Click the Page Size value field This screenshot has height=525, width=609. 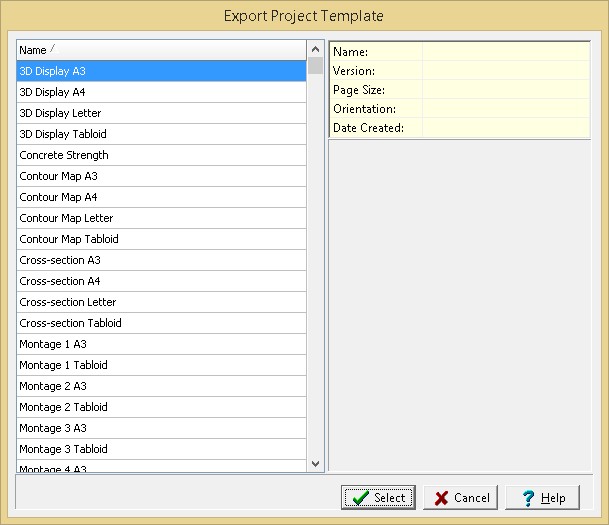pyautogui.click(x=505, y=90)
